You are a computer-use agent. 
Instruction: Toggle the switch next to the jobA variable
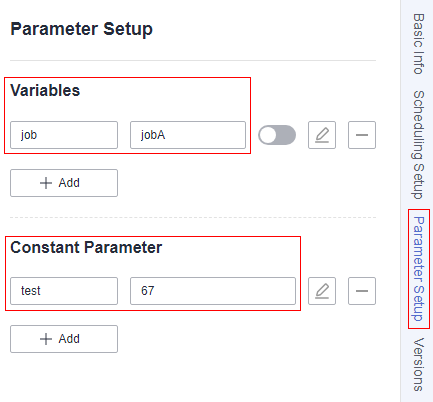pyautogui.click(x=277, y=135)
